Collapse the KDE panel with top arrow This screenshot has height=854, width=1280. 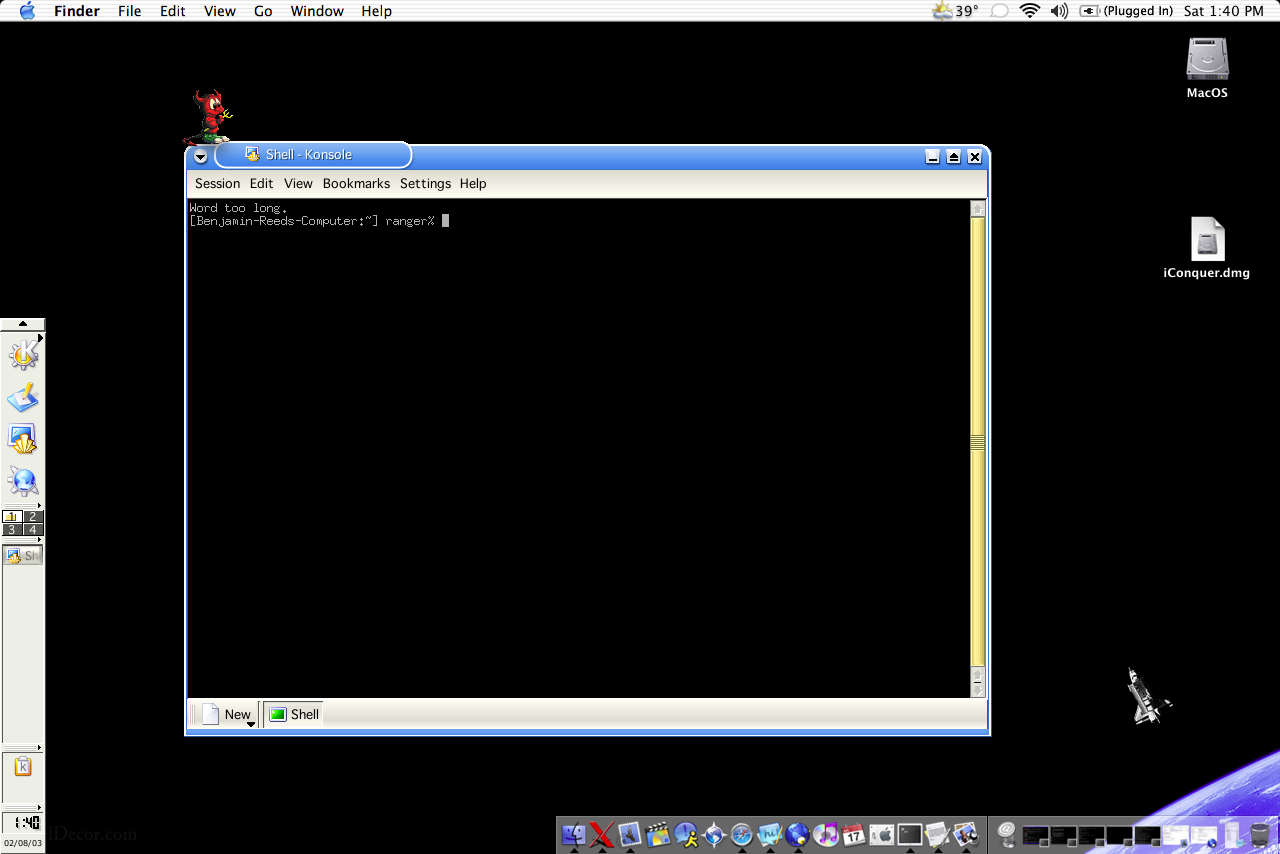click(22, 324)
